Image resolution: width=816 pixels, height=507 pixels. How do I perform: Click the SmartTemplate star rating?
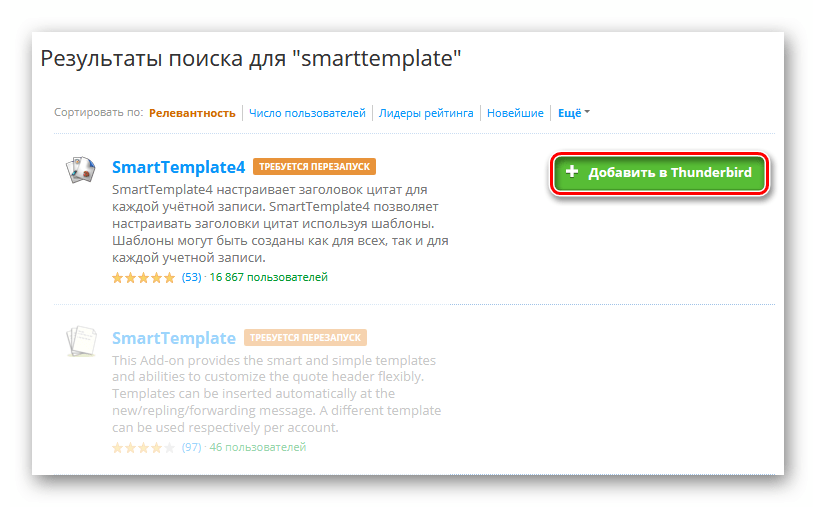coord(144,447)
